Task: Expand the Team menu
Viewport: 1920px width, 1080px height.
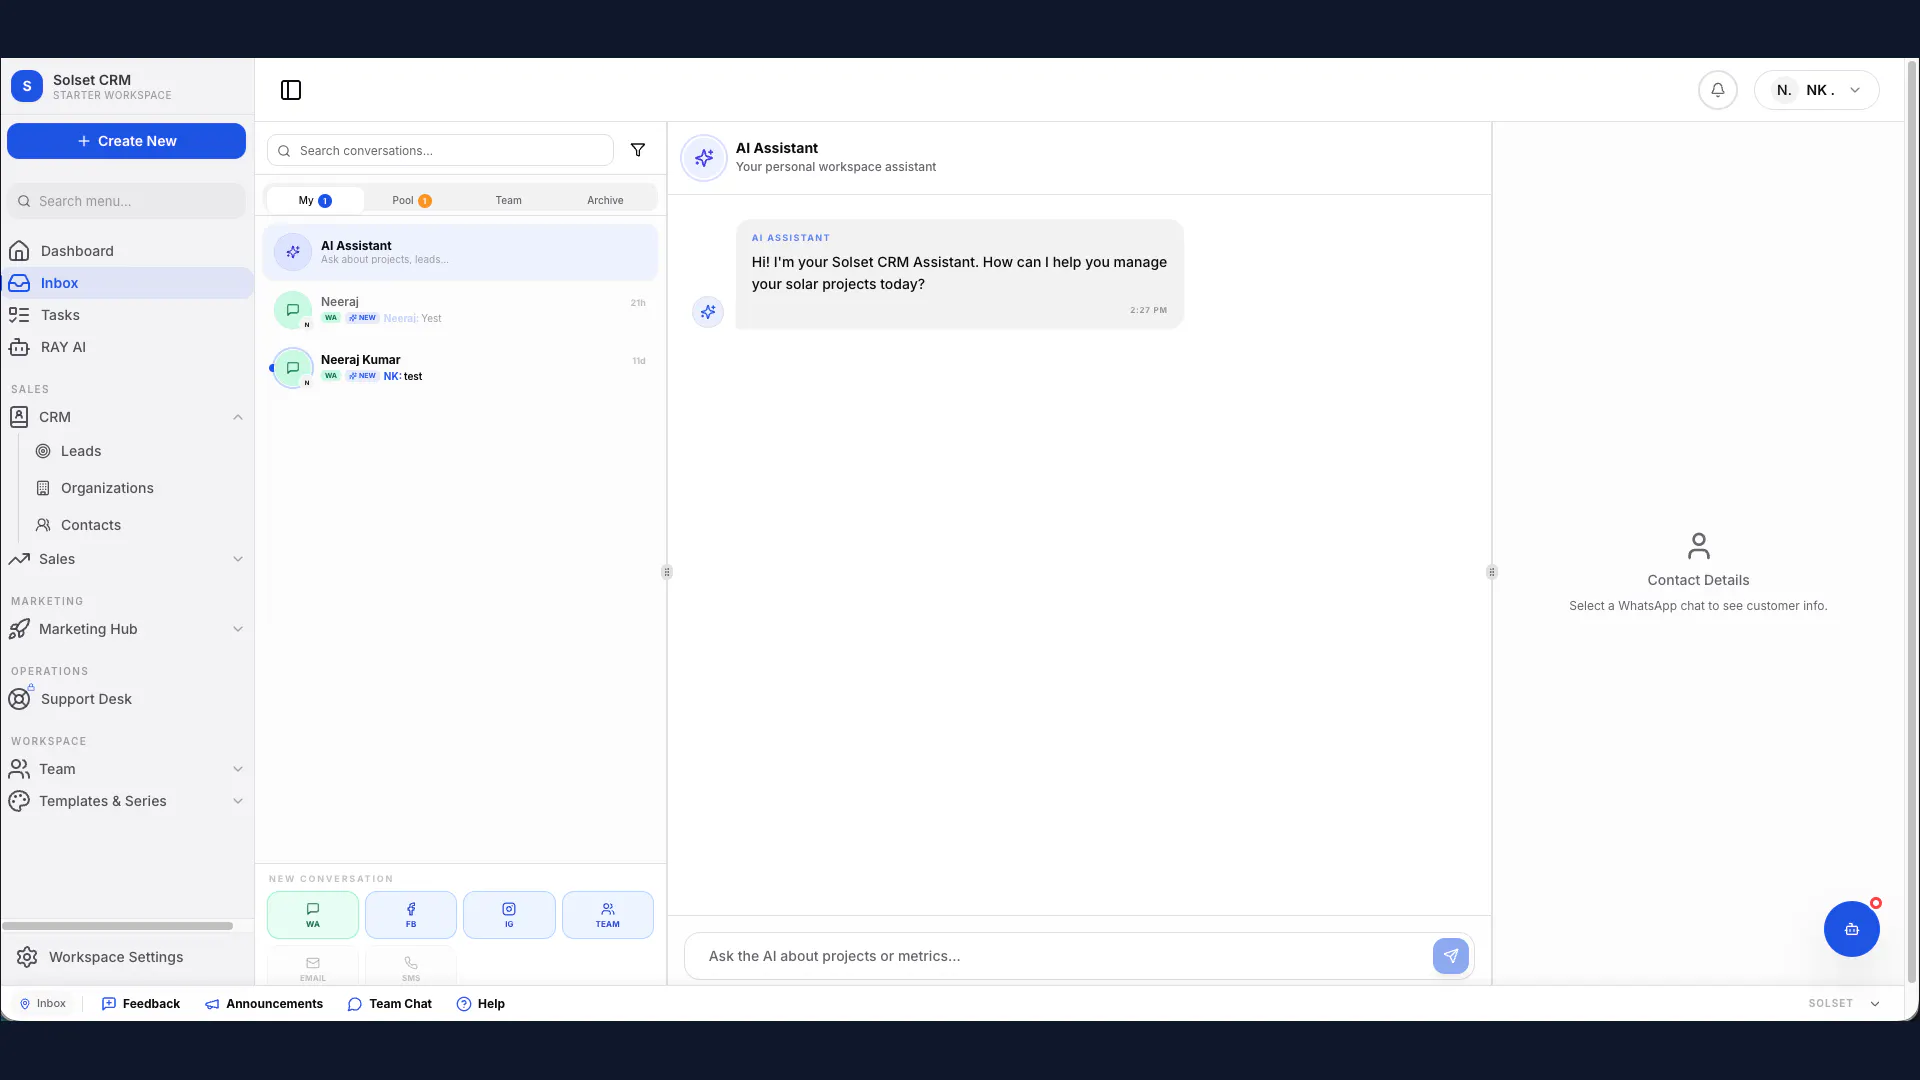Action: (127, 769)
